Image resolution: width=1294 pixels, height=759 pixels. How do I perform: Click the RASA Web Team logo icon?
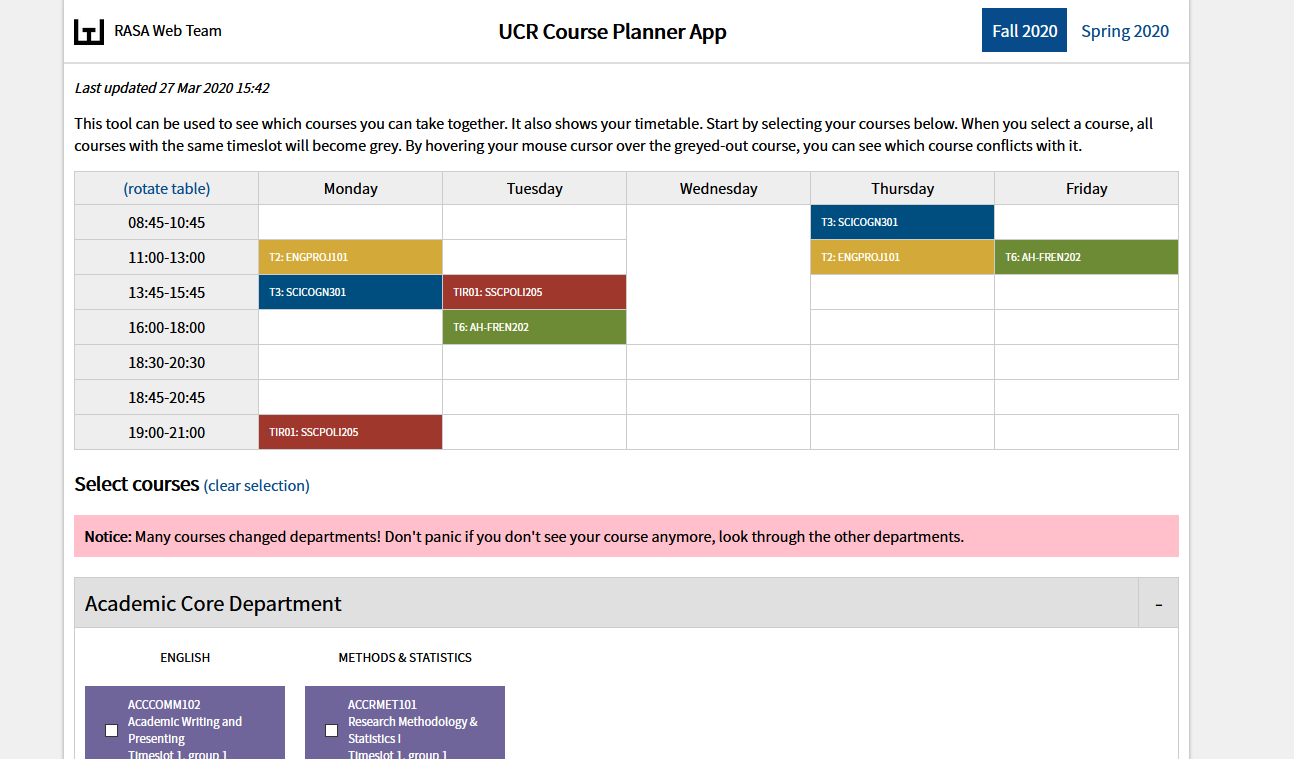(x=89, y=31)
